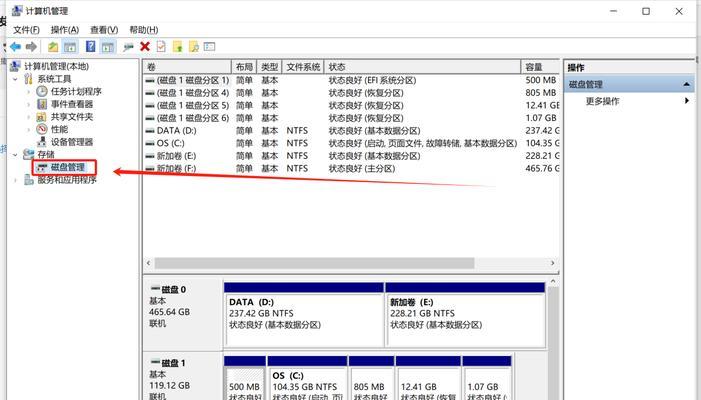The height and width of the screenshot is (400, 701).
Task: Select 磁盘管理 in the tree
Action: [68, 167]
